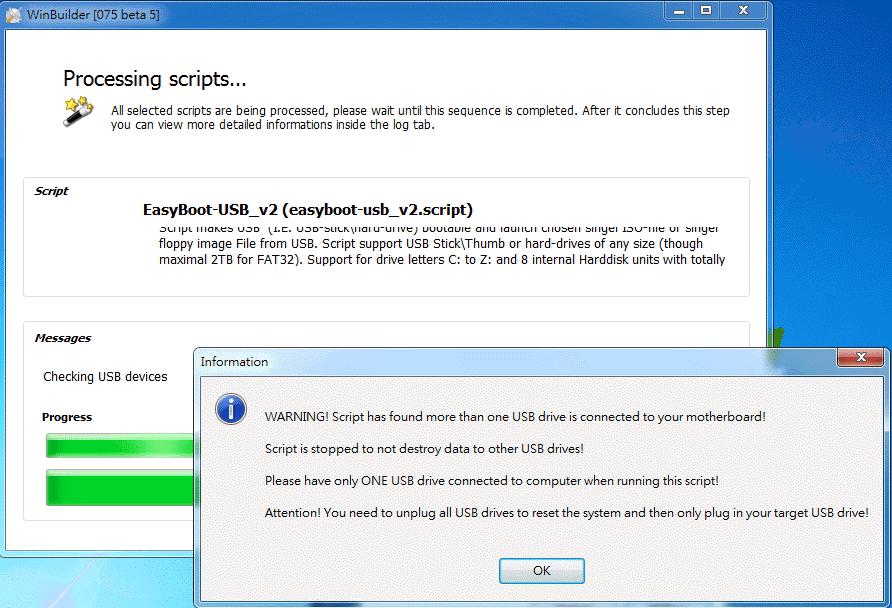Click the WinBuilder title bar icon
Screen dimensions: 892x608
point(14,15)
